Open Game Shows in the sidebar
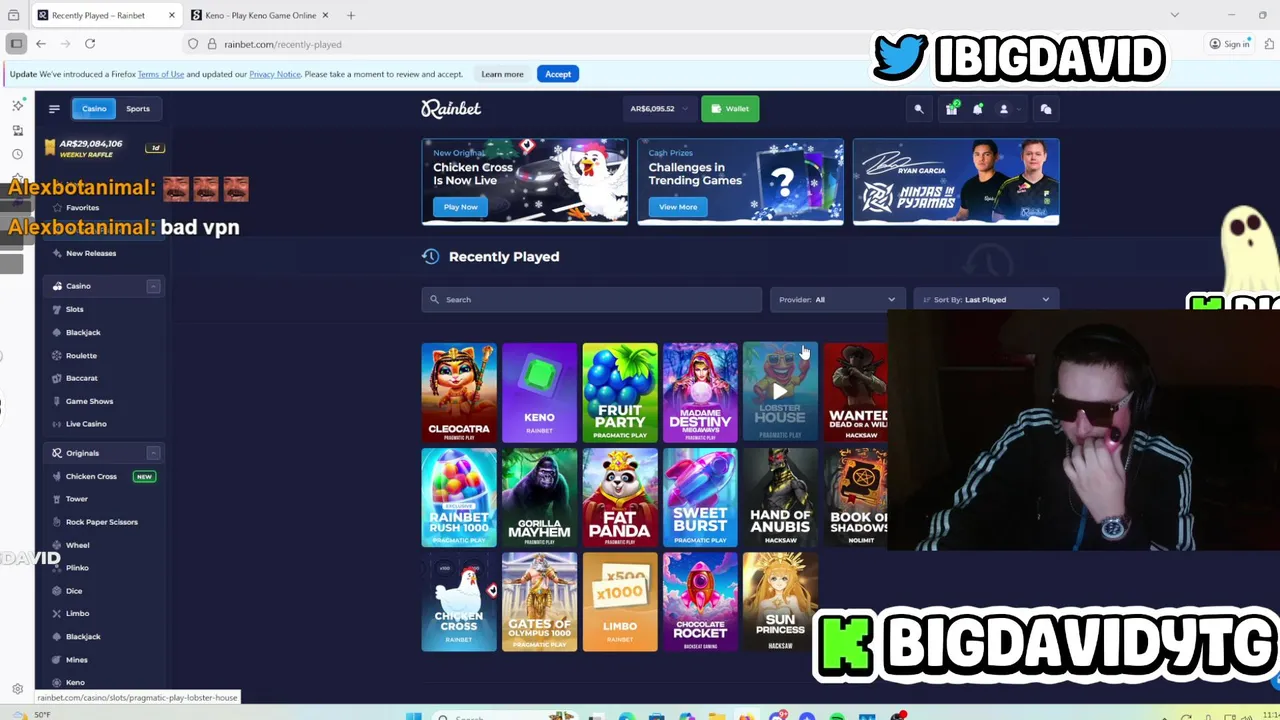The height and width of the screenshot is (720, 1280). click(x=89, y=401)
